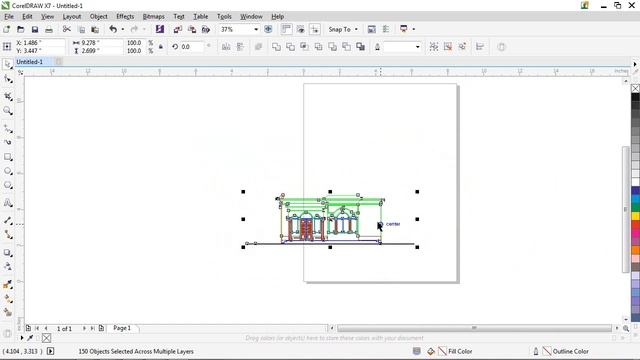Open the Bitmaps menu
Viewport: 640px width, 360px height.
click(x=153, y=16)
